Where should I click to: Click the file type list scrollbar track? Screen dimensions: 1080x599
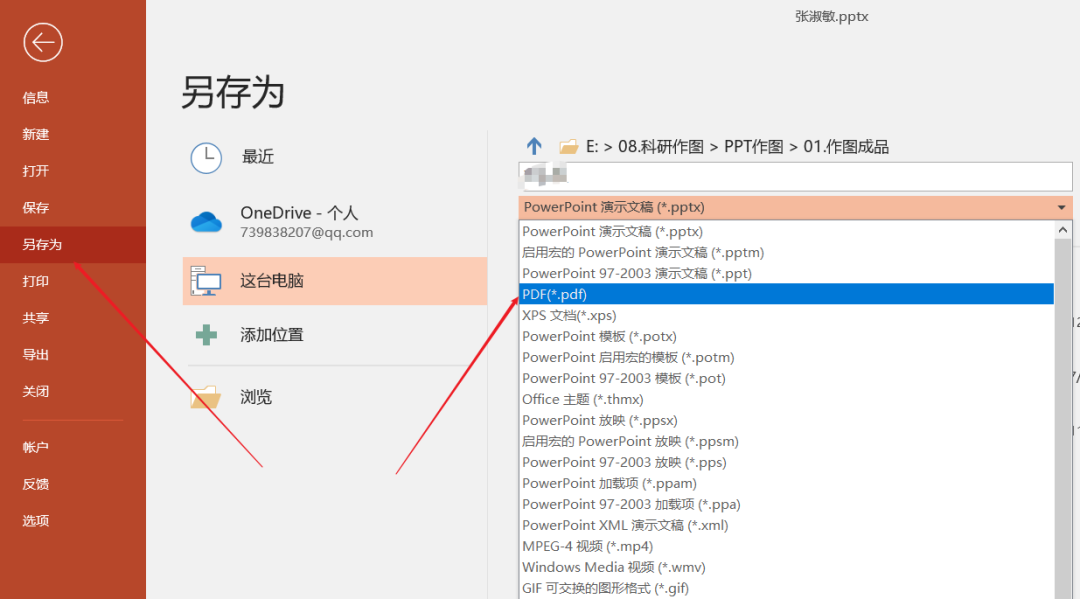[x=1063, y=419]
